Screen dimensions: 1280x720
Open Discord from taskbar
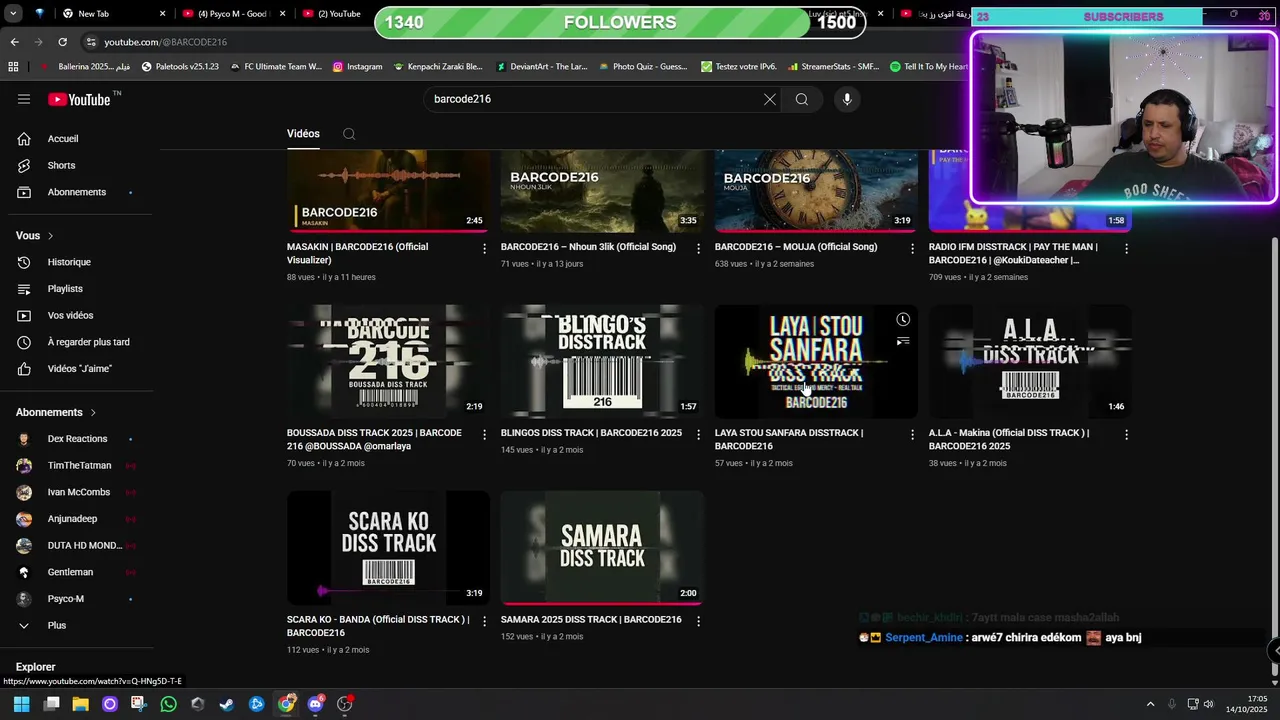click(x=316, y=704)
